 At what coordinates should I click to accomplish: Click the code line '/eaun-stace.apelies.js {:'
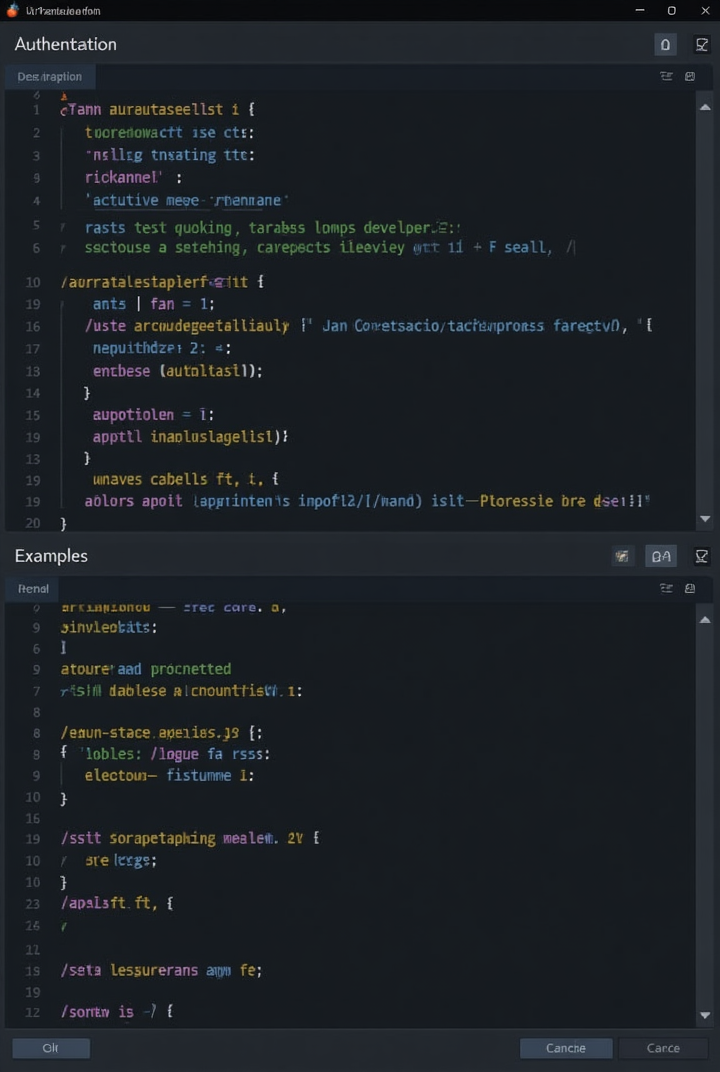[162, 734]
